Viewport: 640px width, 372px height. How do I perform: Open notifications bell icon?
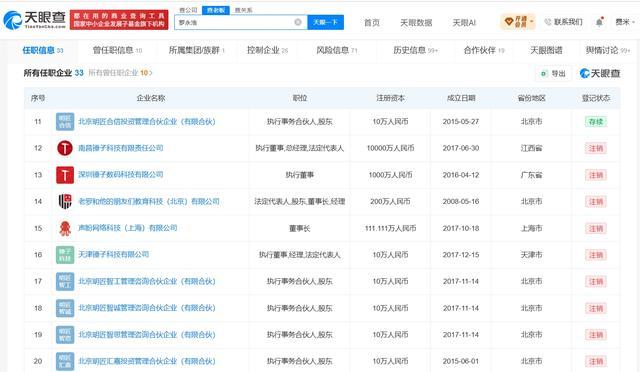tap(599, 22)
